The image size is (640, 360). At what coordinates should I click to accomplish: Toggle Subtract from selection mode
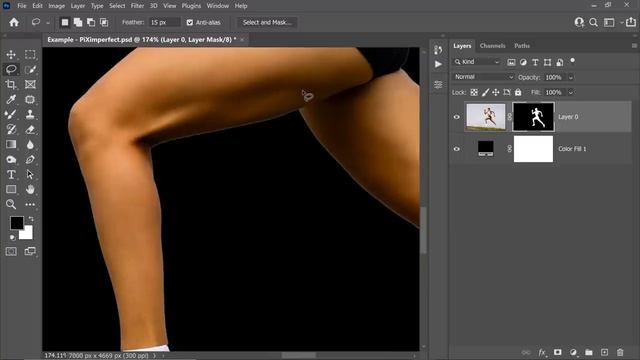(91, 22)
